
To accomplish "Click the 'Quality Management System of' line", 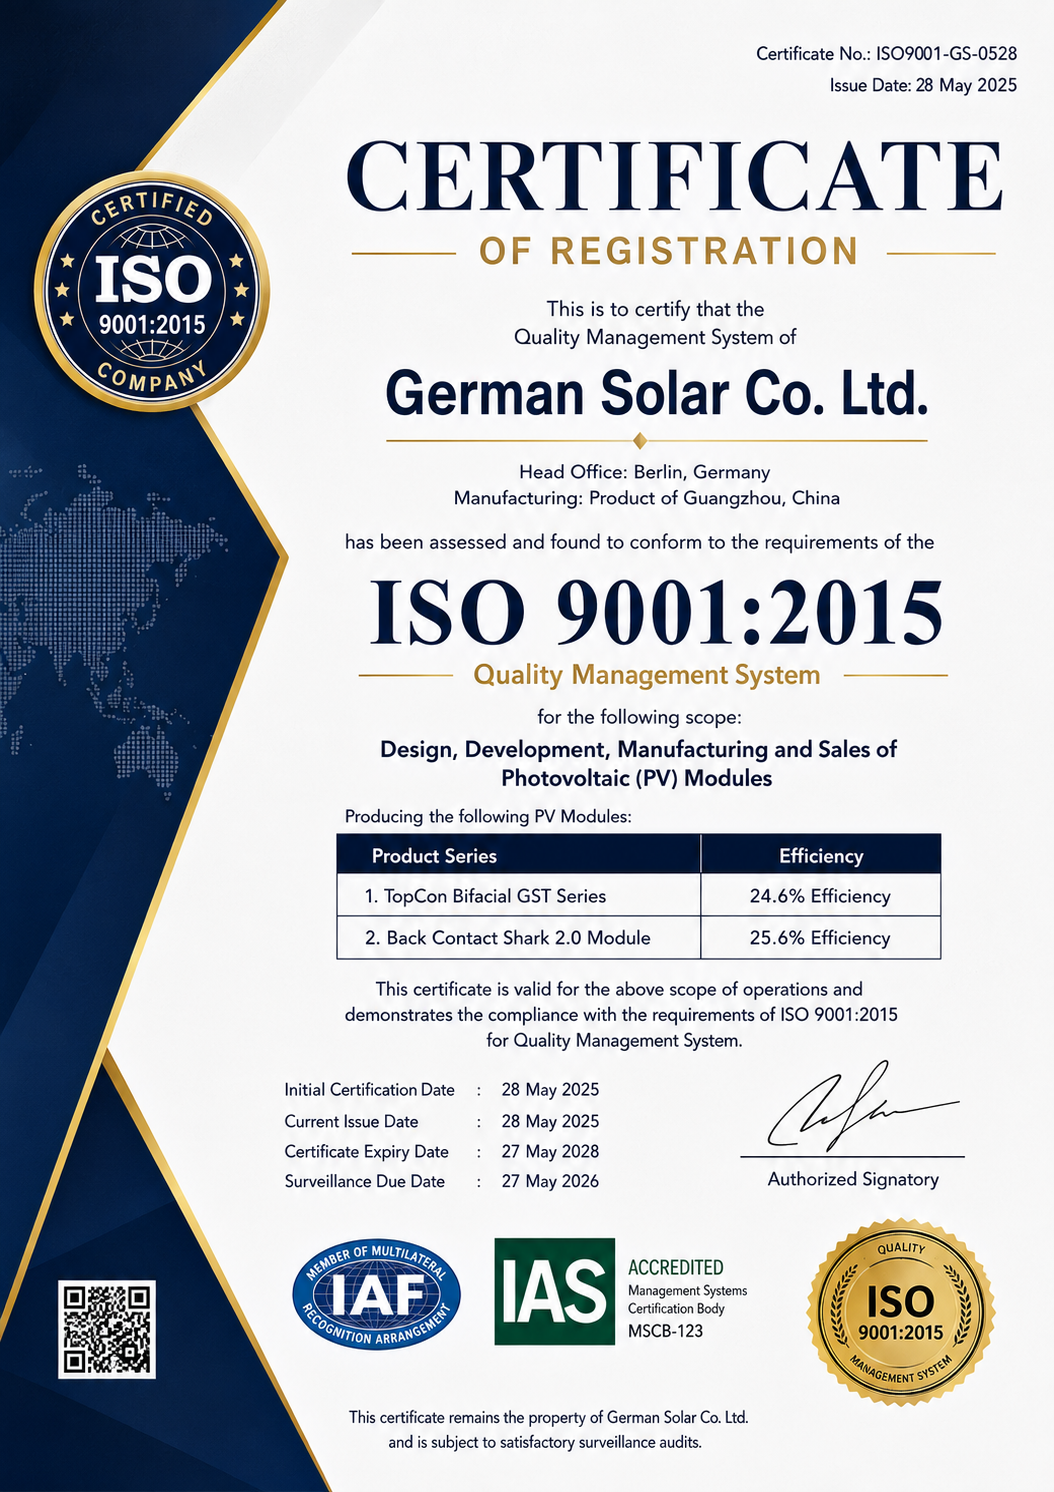I will point(655,337).
